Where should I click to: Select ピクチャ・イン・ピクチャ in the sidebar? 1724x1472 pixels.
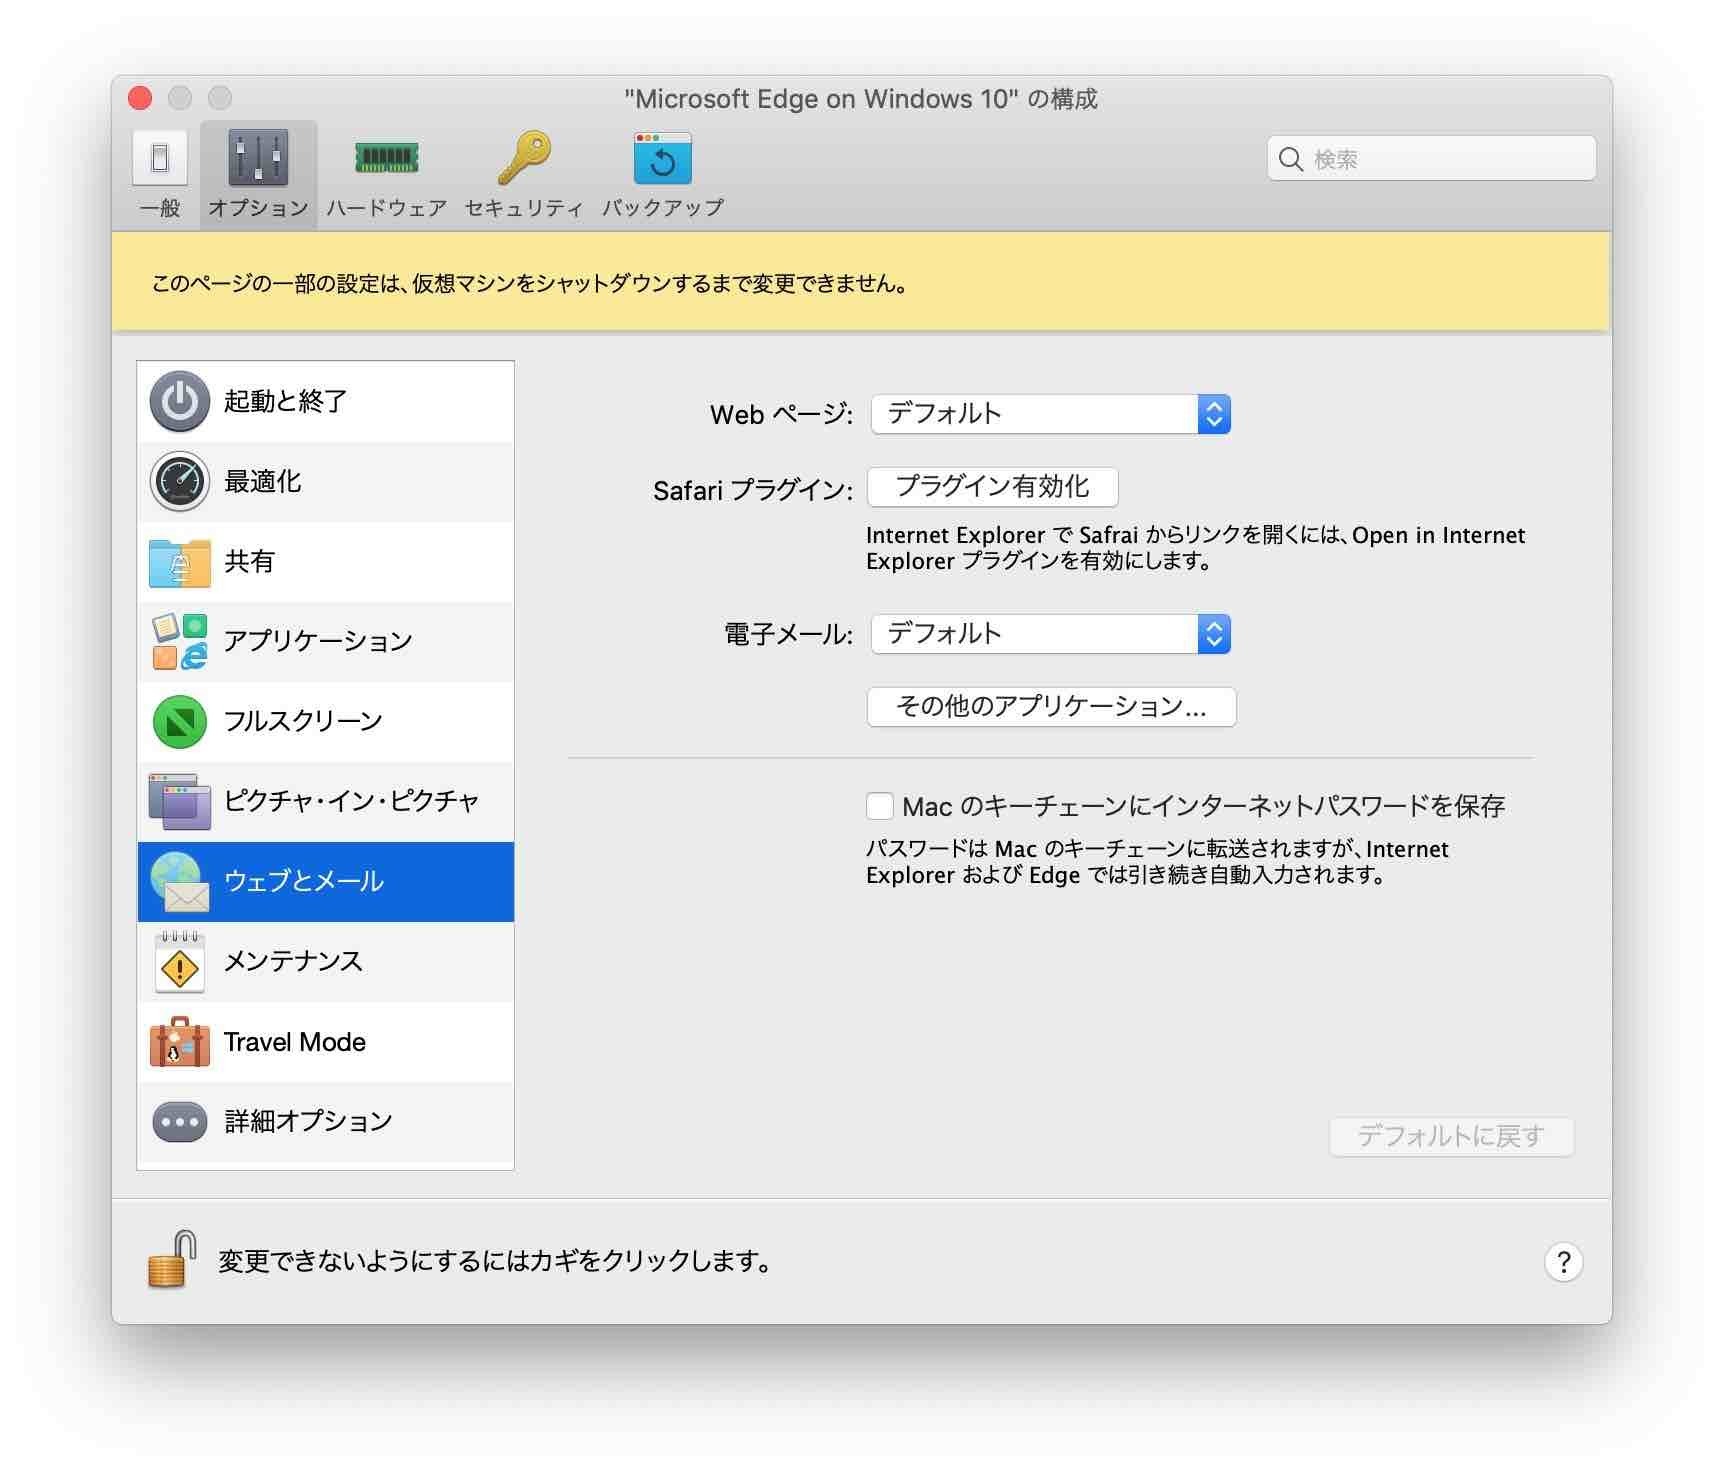[x=326, y=801]
